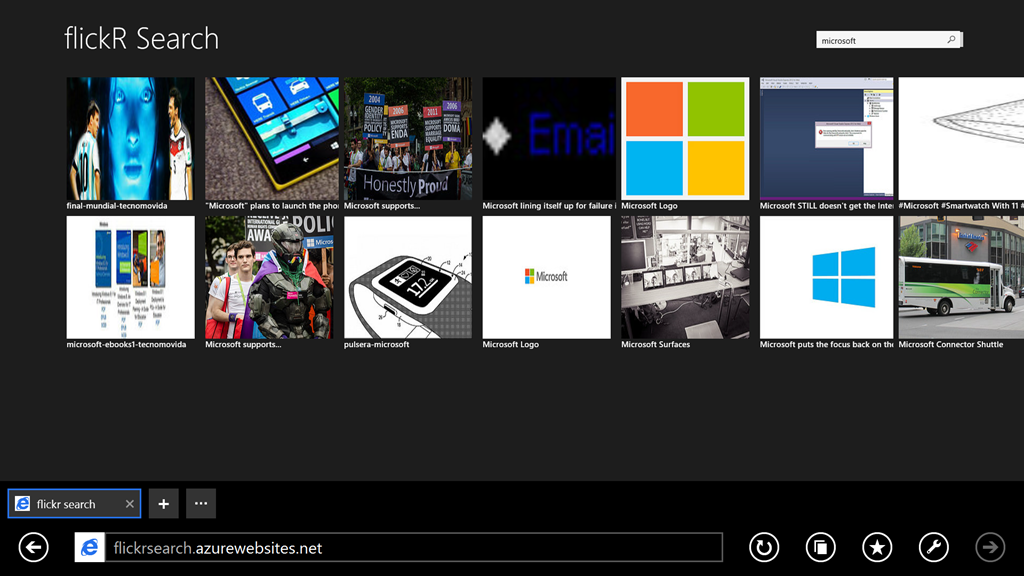Open the Halo armor costume photo
Image resolution: width=1024 pixels, height=576 pixels.
(269, 277)
